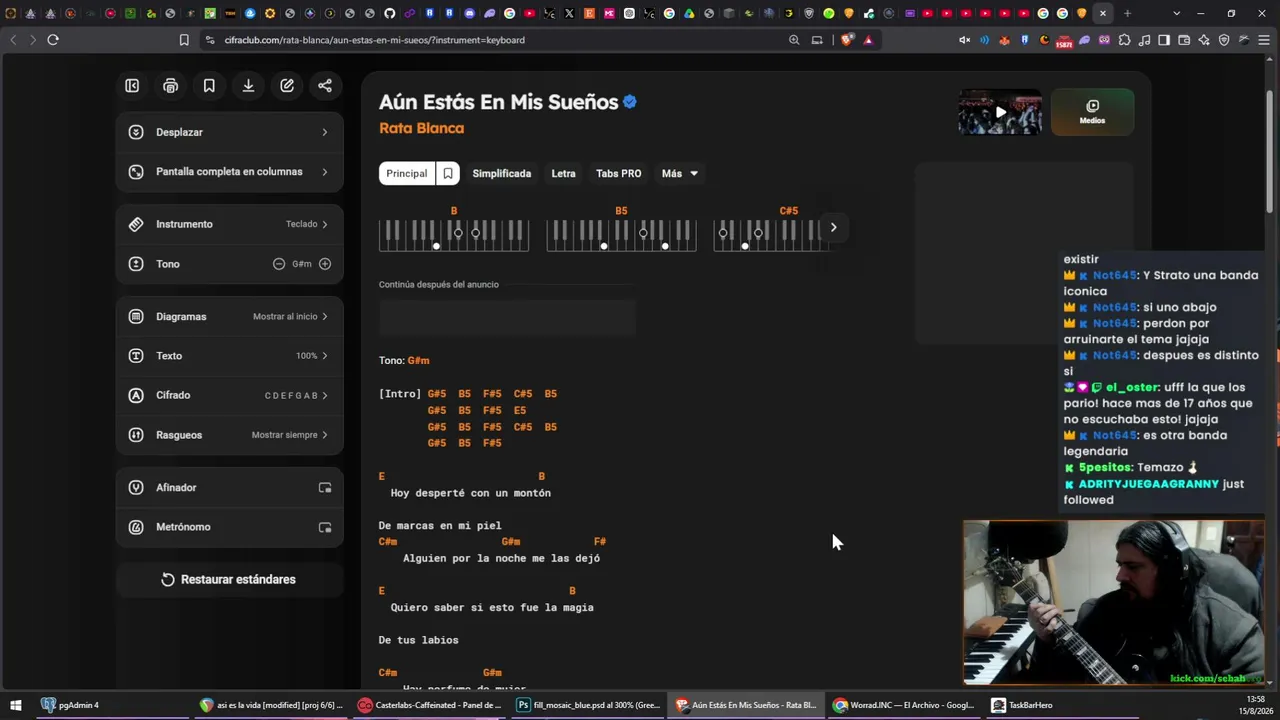Click the print icon above Desplazar
The image size is (1280, 720).
[x=171, y=86]
